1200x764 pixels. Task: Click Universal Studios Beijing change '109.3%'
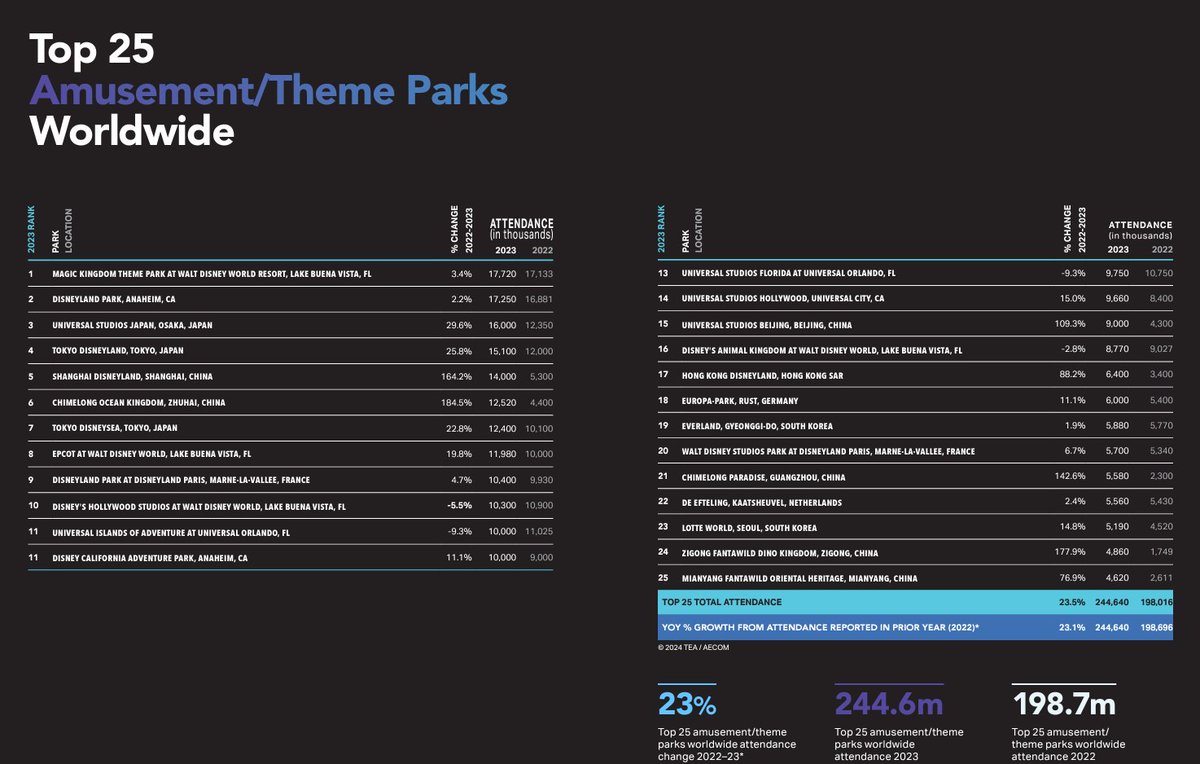click(x=1070, y=325)
